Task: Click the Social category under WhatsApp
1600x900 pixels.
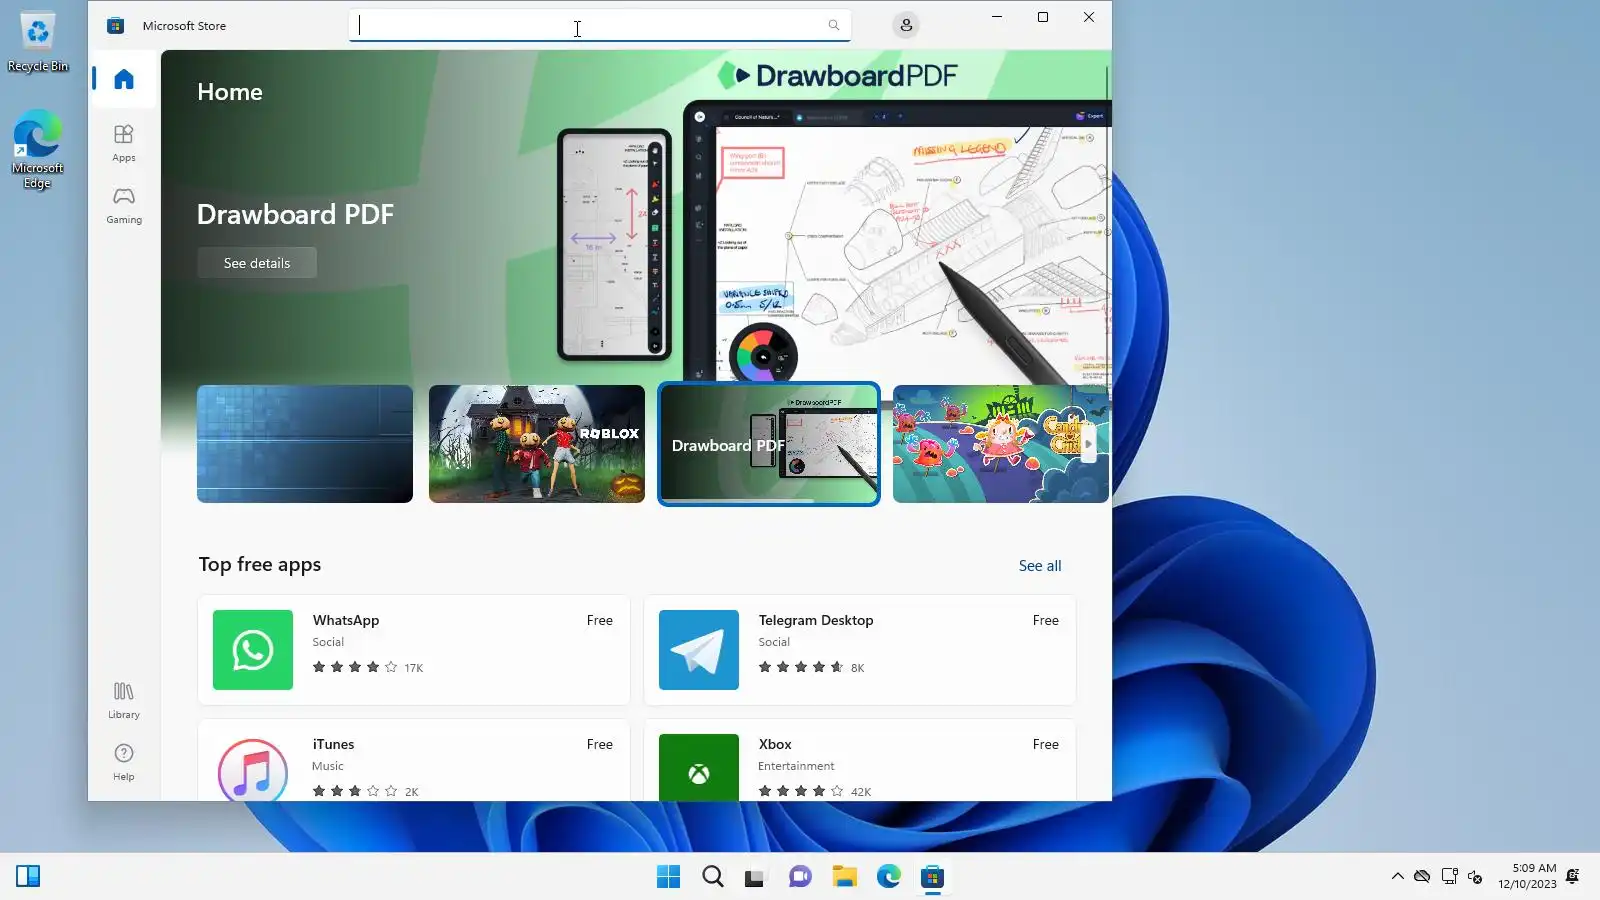Action: pos(328,642)
